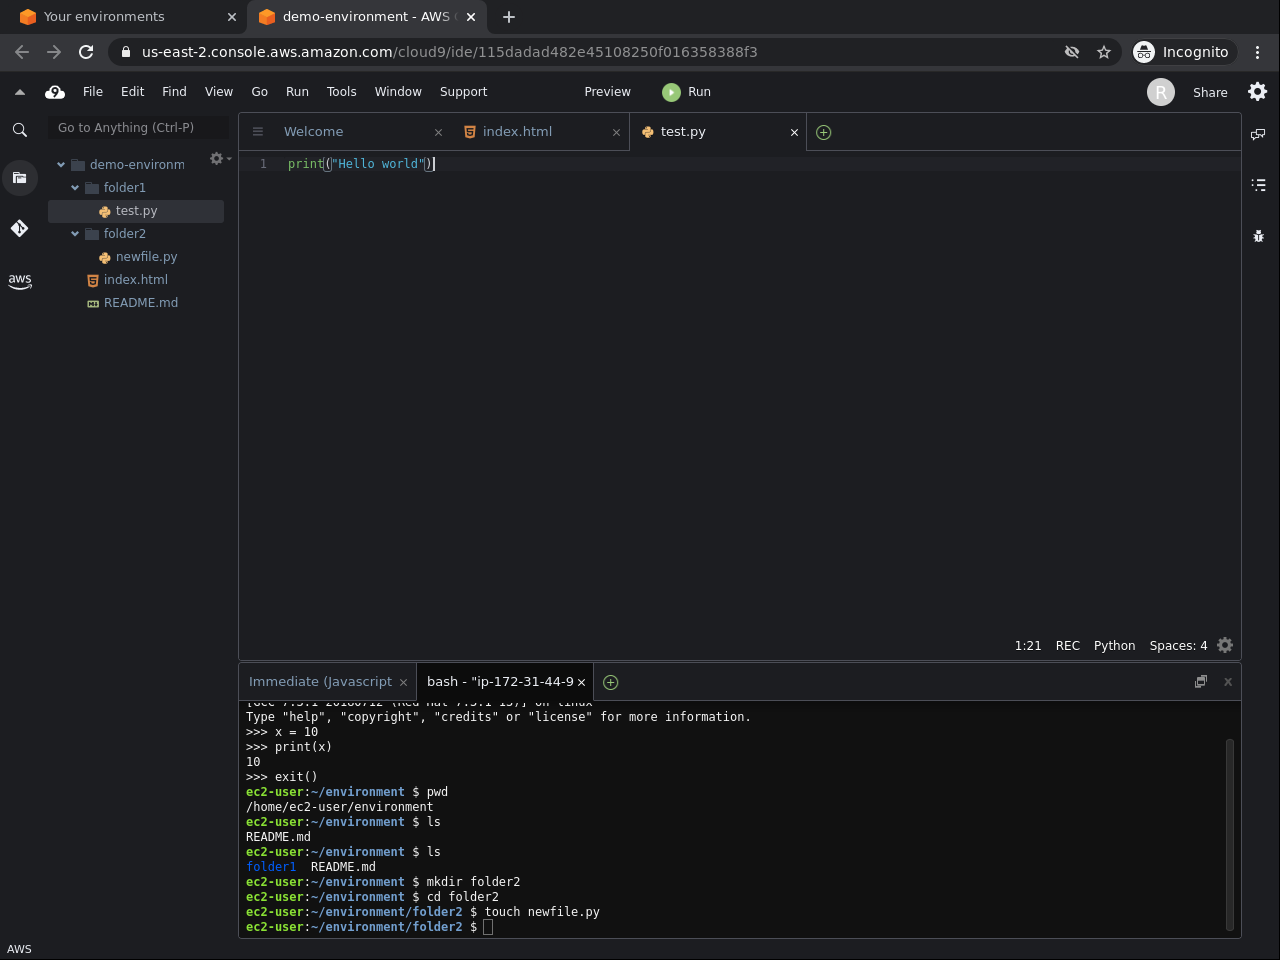
Task: Open the Collaborate panel on right edge
Action: click(x=1258, y=134)
